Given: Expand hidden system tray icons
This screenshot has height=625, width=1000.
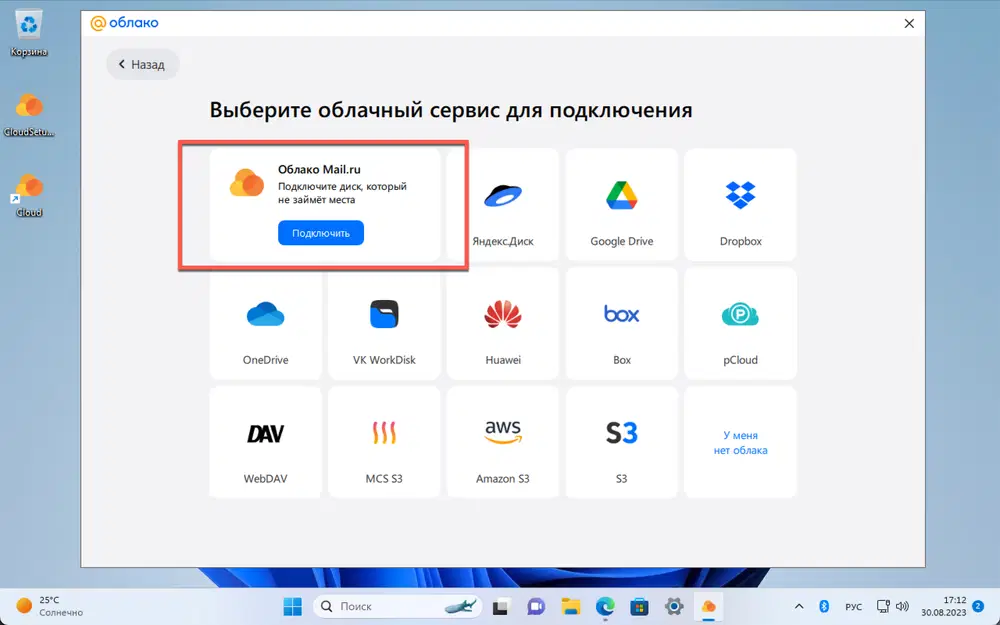Looking at the screenshot, I should point(799,607).
